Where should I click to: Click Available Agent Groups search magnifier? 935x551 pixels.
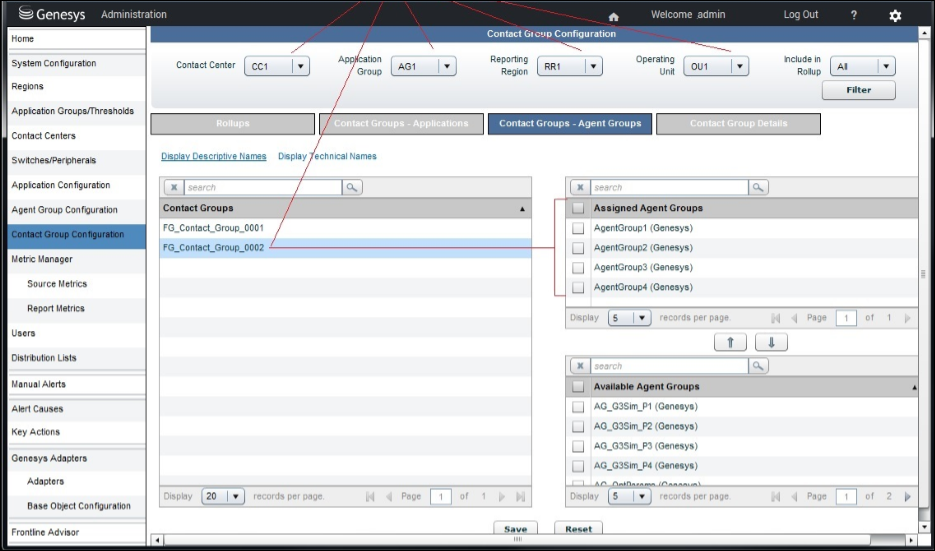758,366
